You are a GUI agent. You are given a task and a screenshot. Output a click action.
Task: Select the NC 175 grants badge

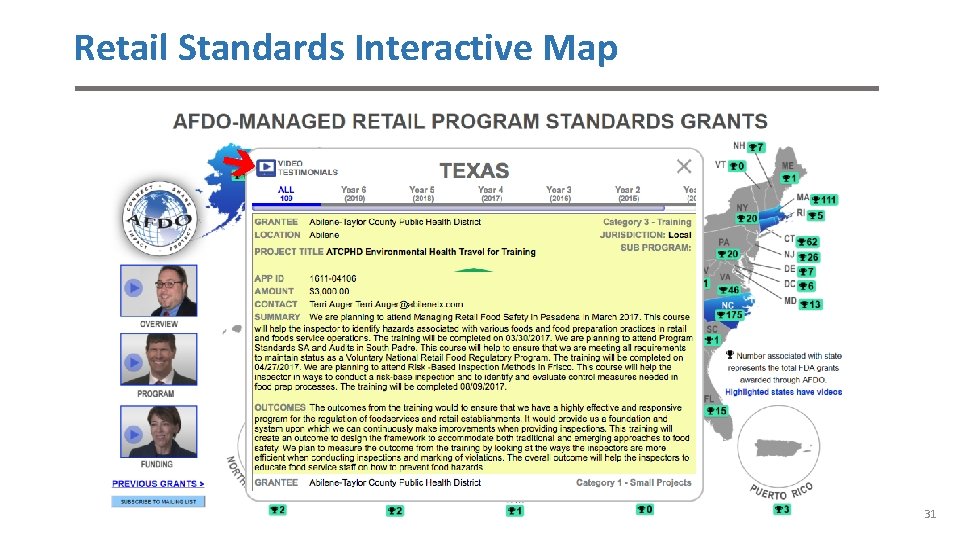click(730, 315)
